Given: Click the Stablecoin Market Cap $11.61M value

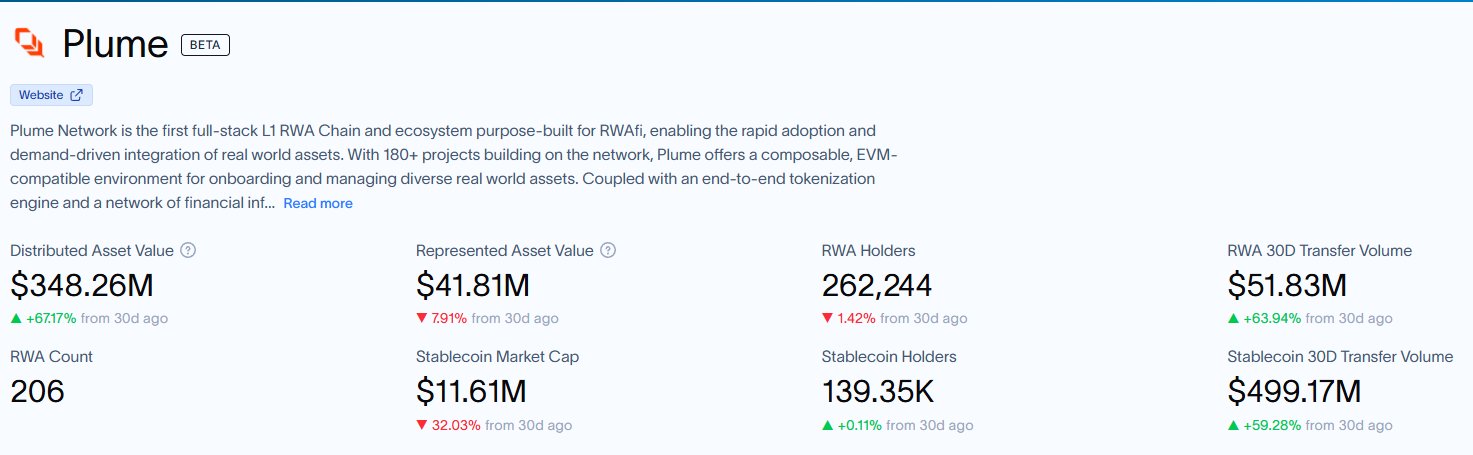Looking at the screenshot, I should (470, 392).
